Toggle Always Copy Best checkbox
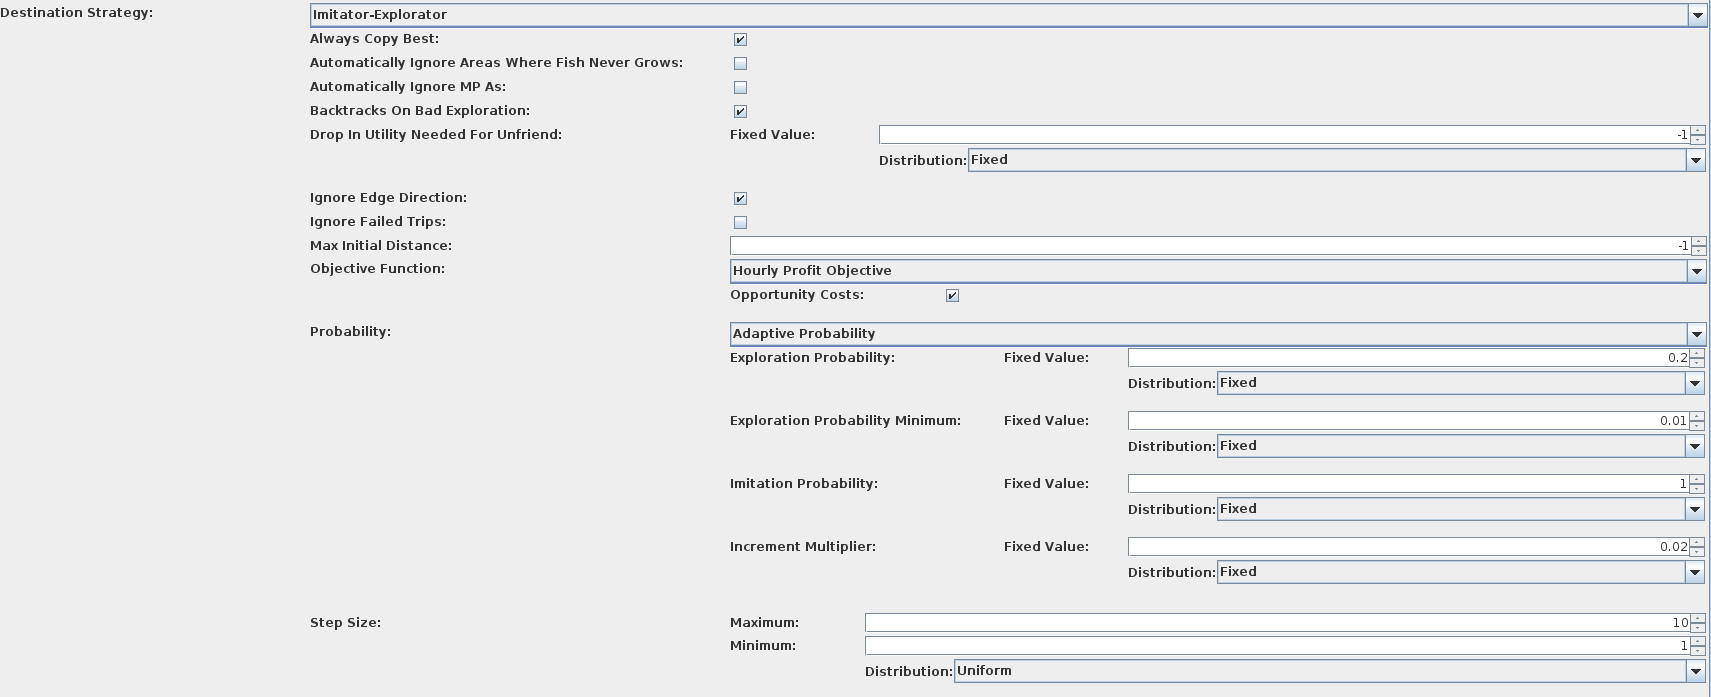 pos(740,40)
